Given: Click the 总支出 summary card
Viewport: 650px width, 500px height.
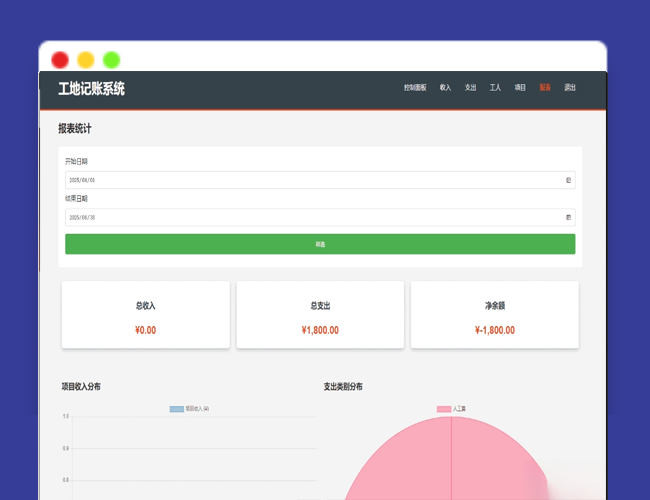Looking at the screenshot, I should point(320,315).
